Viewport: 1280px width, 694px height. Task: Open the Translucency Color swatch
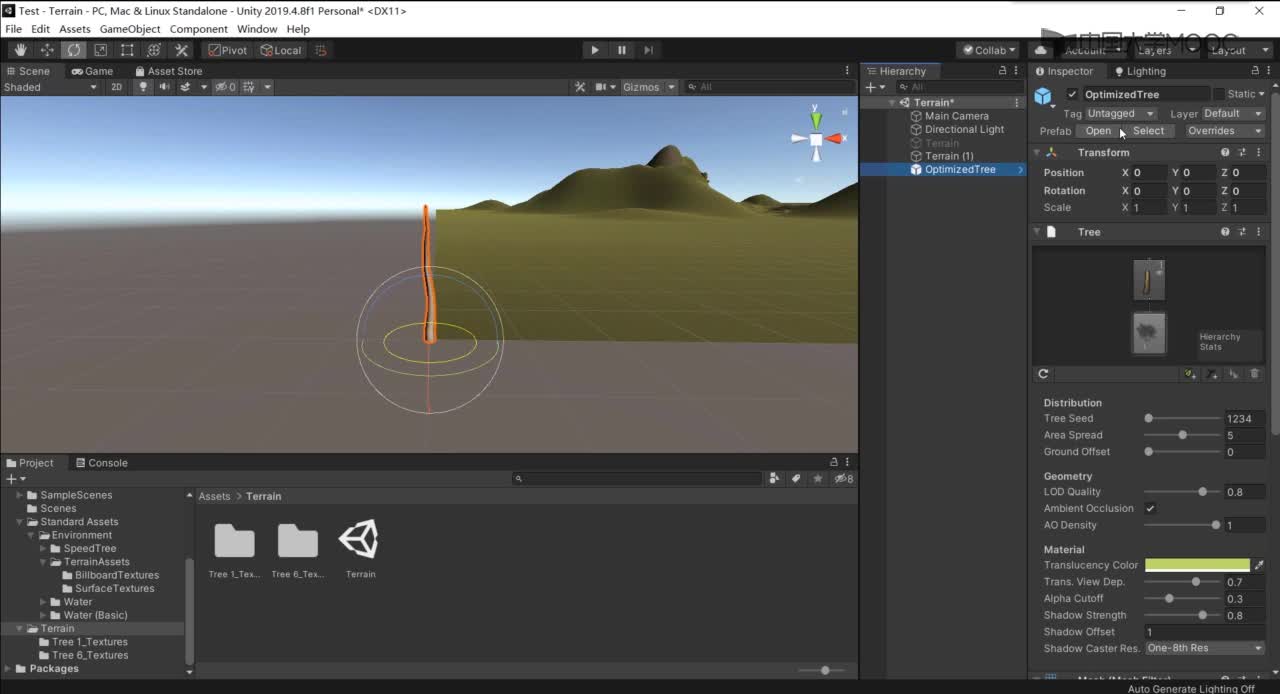[x=1197, y=565]
